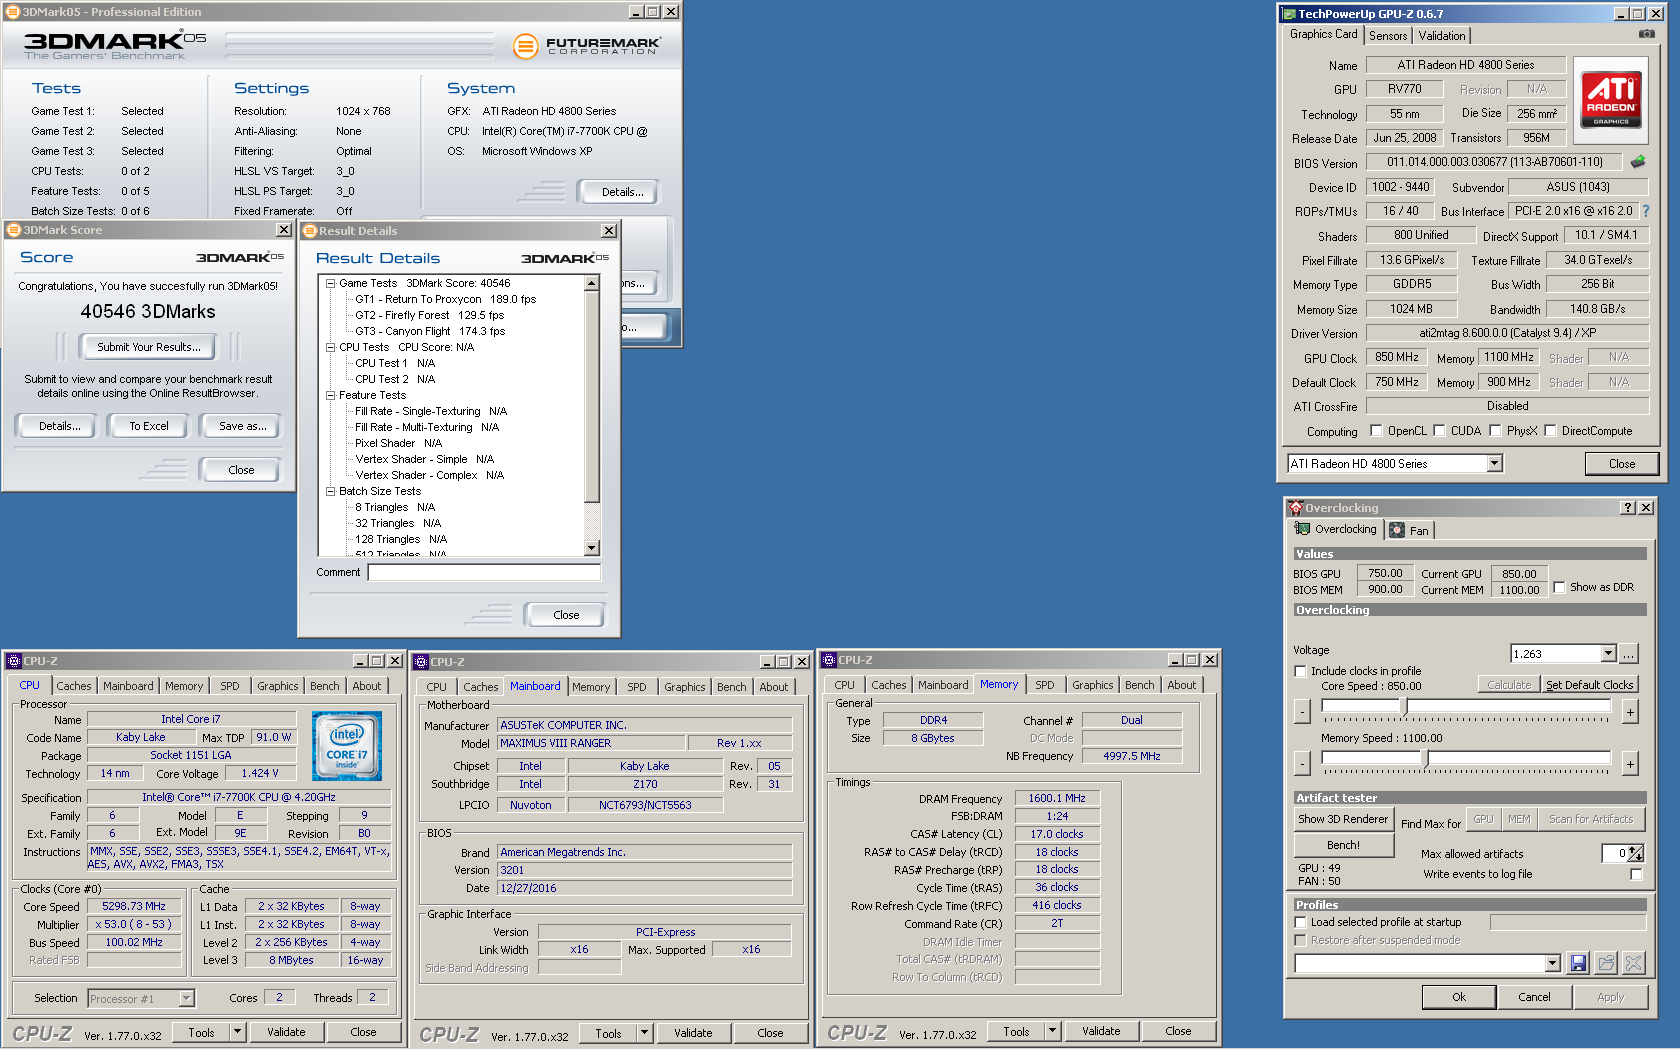Open Caches tab in CPU-Z CPU window
The width and height of the screenshot is (1680, 1050).
pyautogui.click(x=74, y=686)
